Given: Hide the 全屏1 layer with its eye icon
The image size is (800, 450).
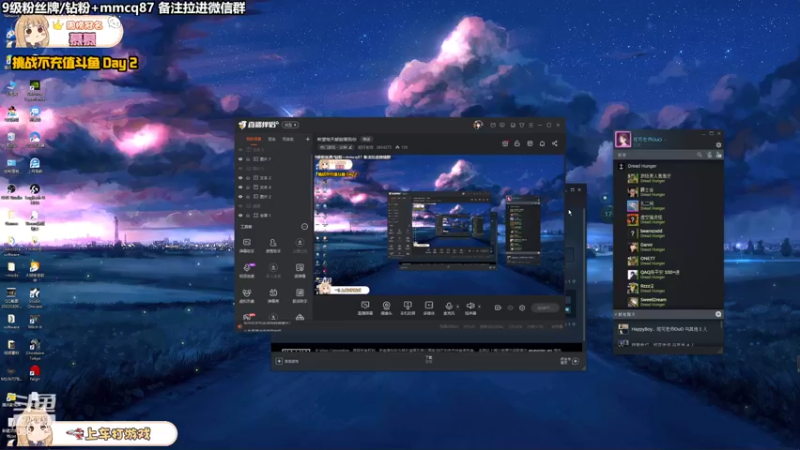Looking at the screenshot, I should tap(241, 215).
